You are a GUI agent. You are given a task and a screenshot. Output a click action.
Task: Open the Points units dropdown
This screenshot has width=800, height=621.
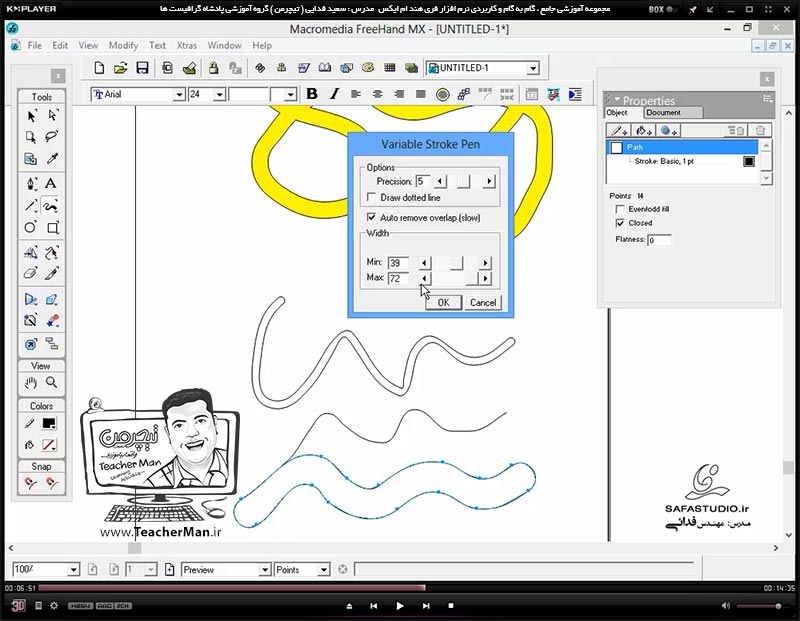[x=323, y=569]
